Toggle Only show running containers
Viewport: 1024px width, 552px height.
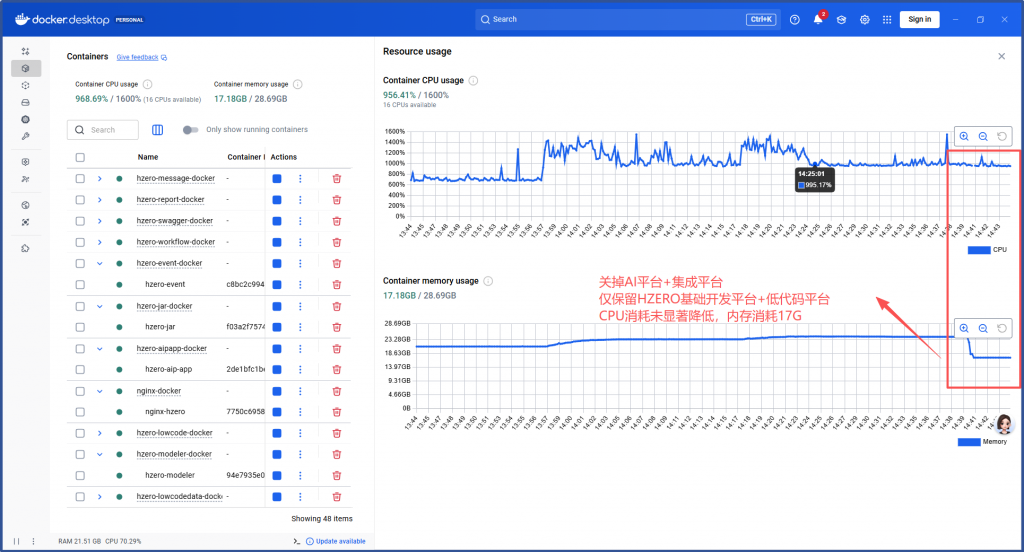coord(190,130)
